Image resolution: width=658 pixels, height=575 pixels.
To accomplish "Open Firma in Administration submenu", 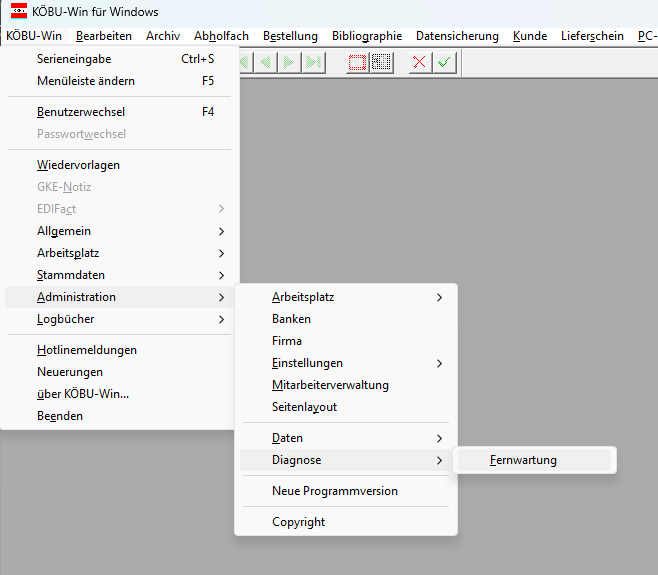I will pyautogui.click(x=346, y=341).
